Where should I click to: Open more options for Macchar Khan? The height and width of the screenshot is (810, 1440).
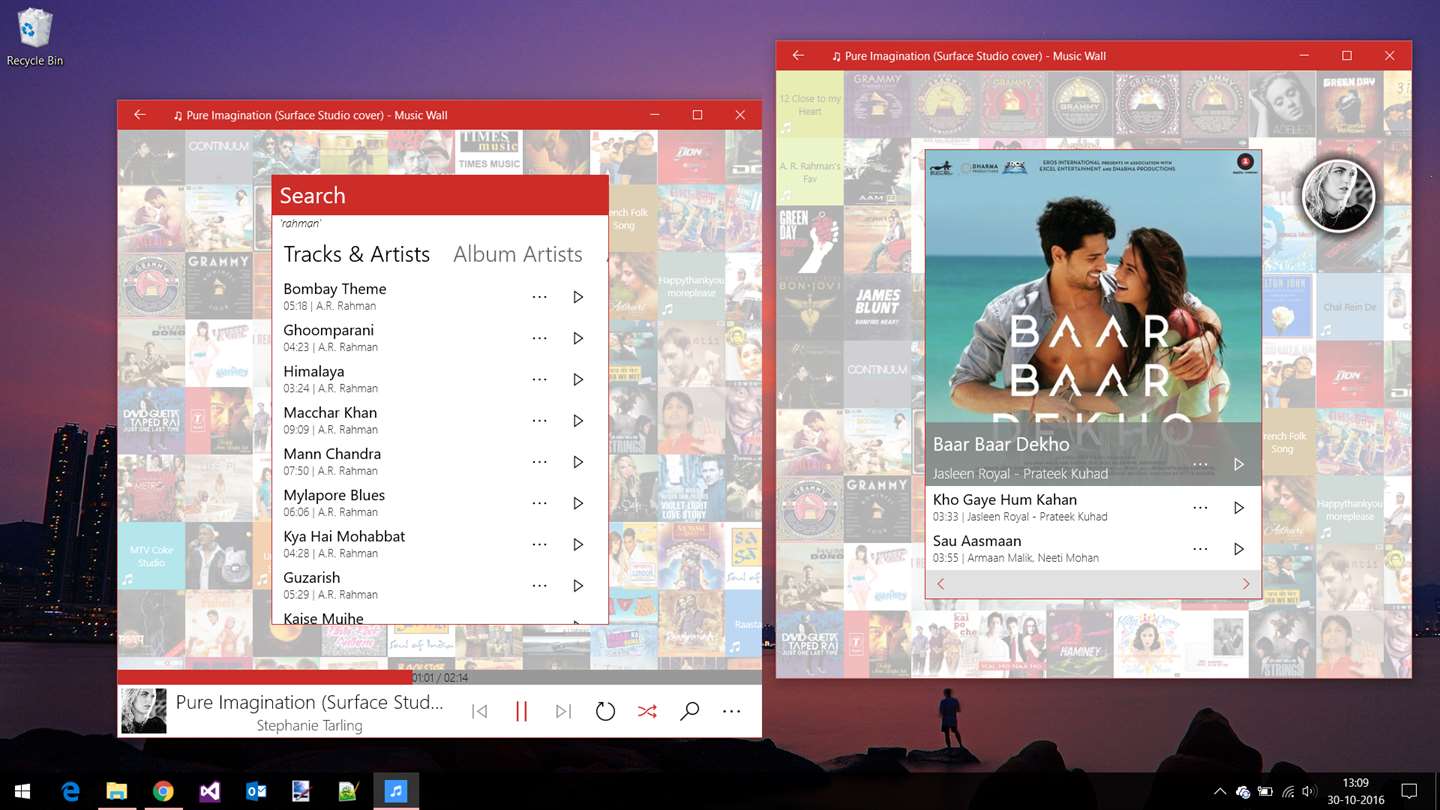[x=540, y=421]
